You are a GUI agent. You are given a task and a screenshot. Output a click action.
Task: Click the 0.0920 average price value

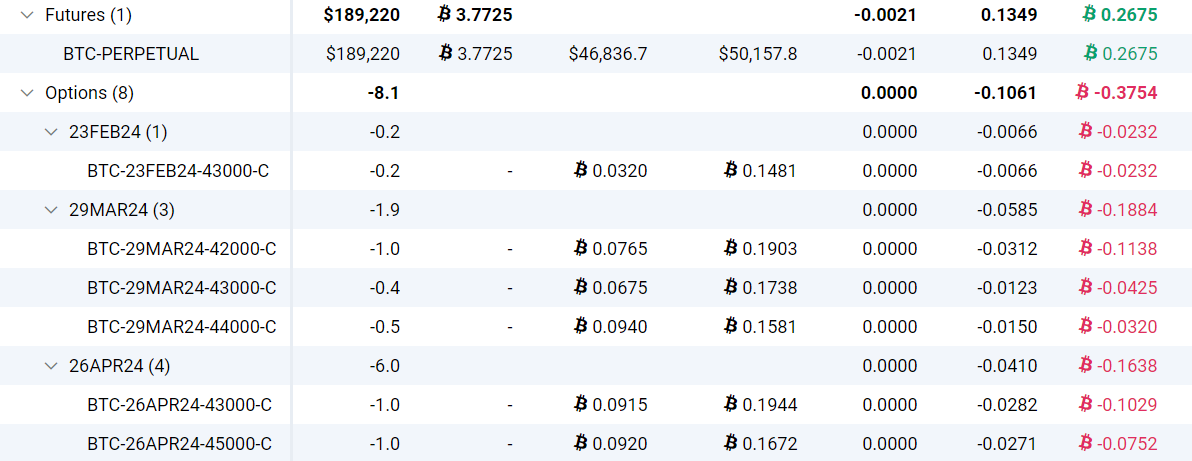tap(610, 444)
